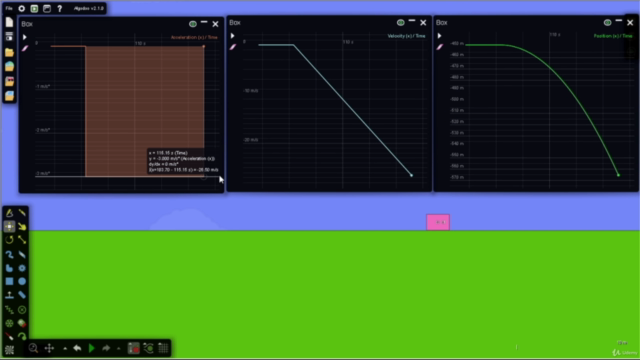Select the Chain tool

[22, 295]
